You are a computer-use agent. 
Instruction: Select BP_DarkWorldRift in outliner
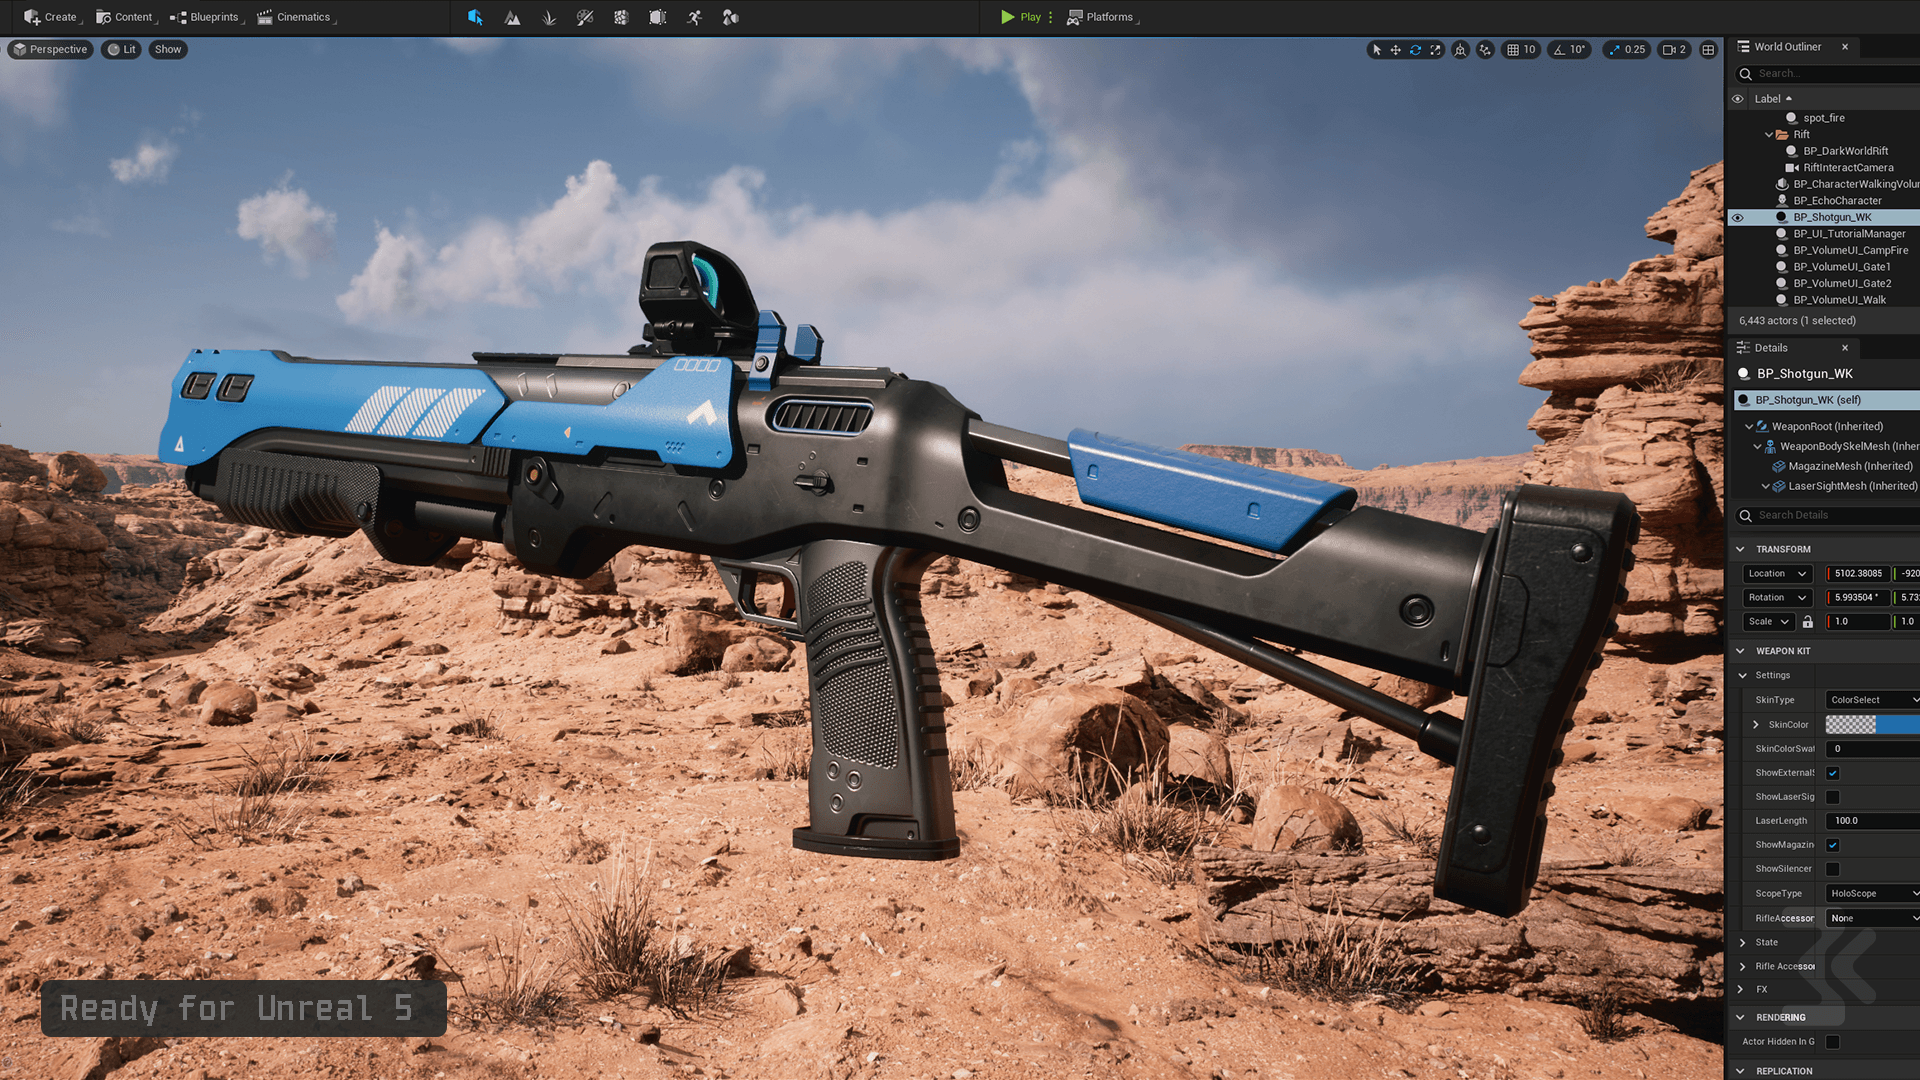tap(1845, 151)
